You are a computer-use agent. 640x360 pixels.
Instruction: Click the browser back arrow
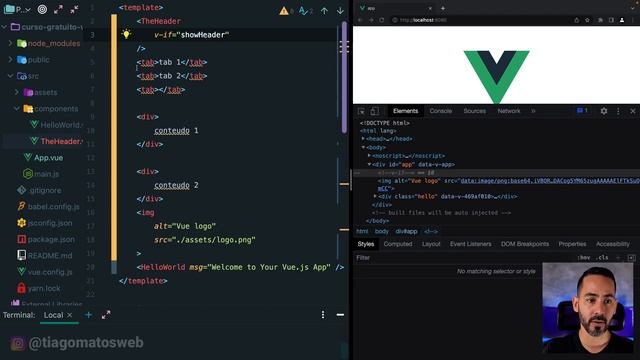360,20
